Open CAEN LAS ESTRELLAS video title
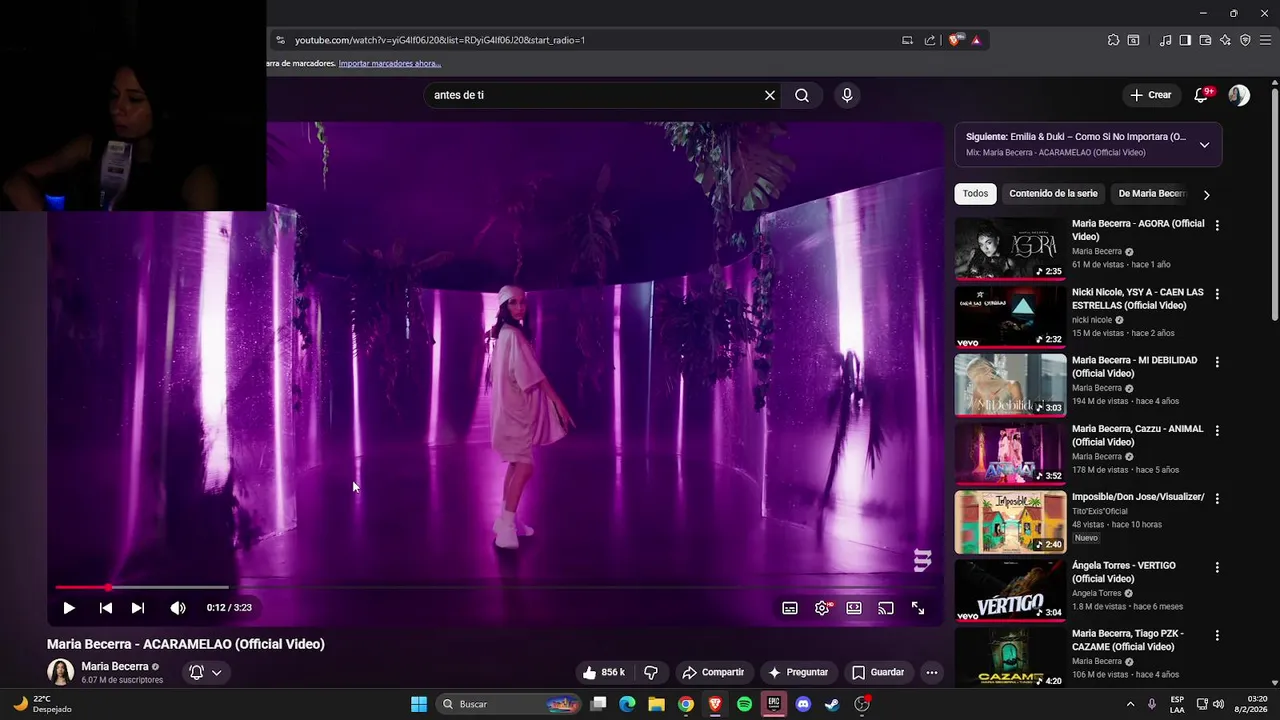This screenshot has width=1280, height=720. pyautogui.click(x=1138, y=299)
